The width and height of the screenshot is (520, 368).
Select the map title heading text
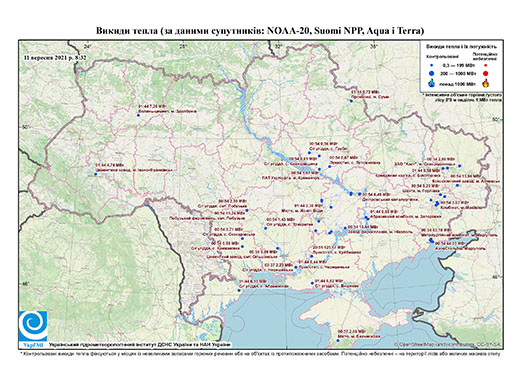tap(260, 31)
